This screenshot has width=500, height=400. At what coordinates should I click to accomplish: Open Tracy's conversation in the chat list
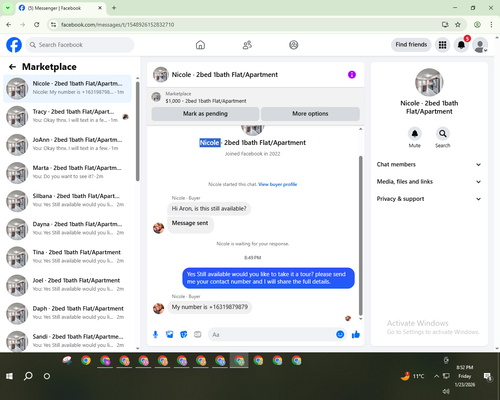tap(67, 117)
